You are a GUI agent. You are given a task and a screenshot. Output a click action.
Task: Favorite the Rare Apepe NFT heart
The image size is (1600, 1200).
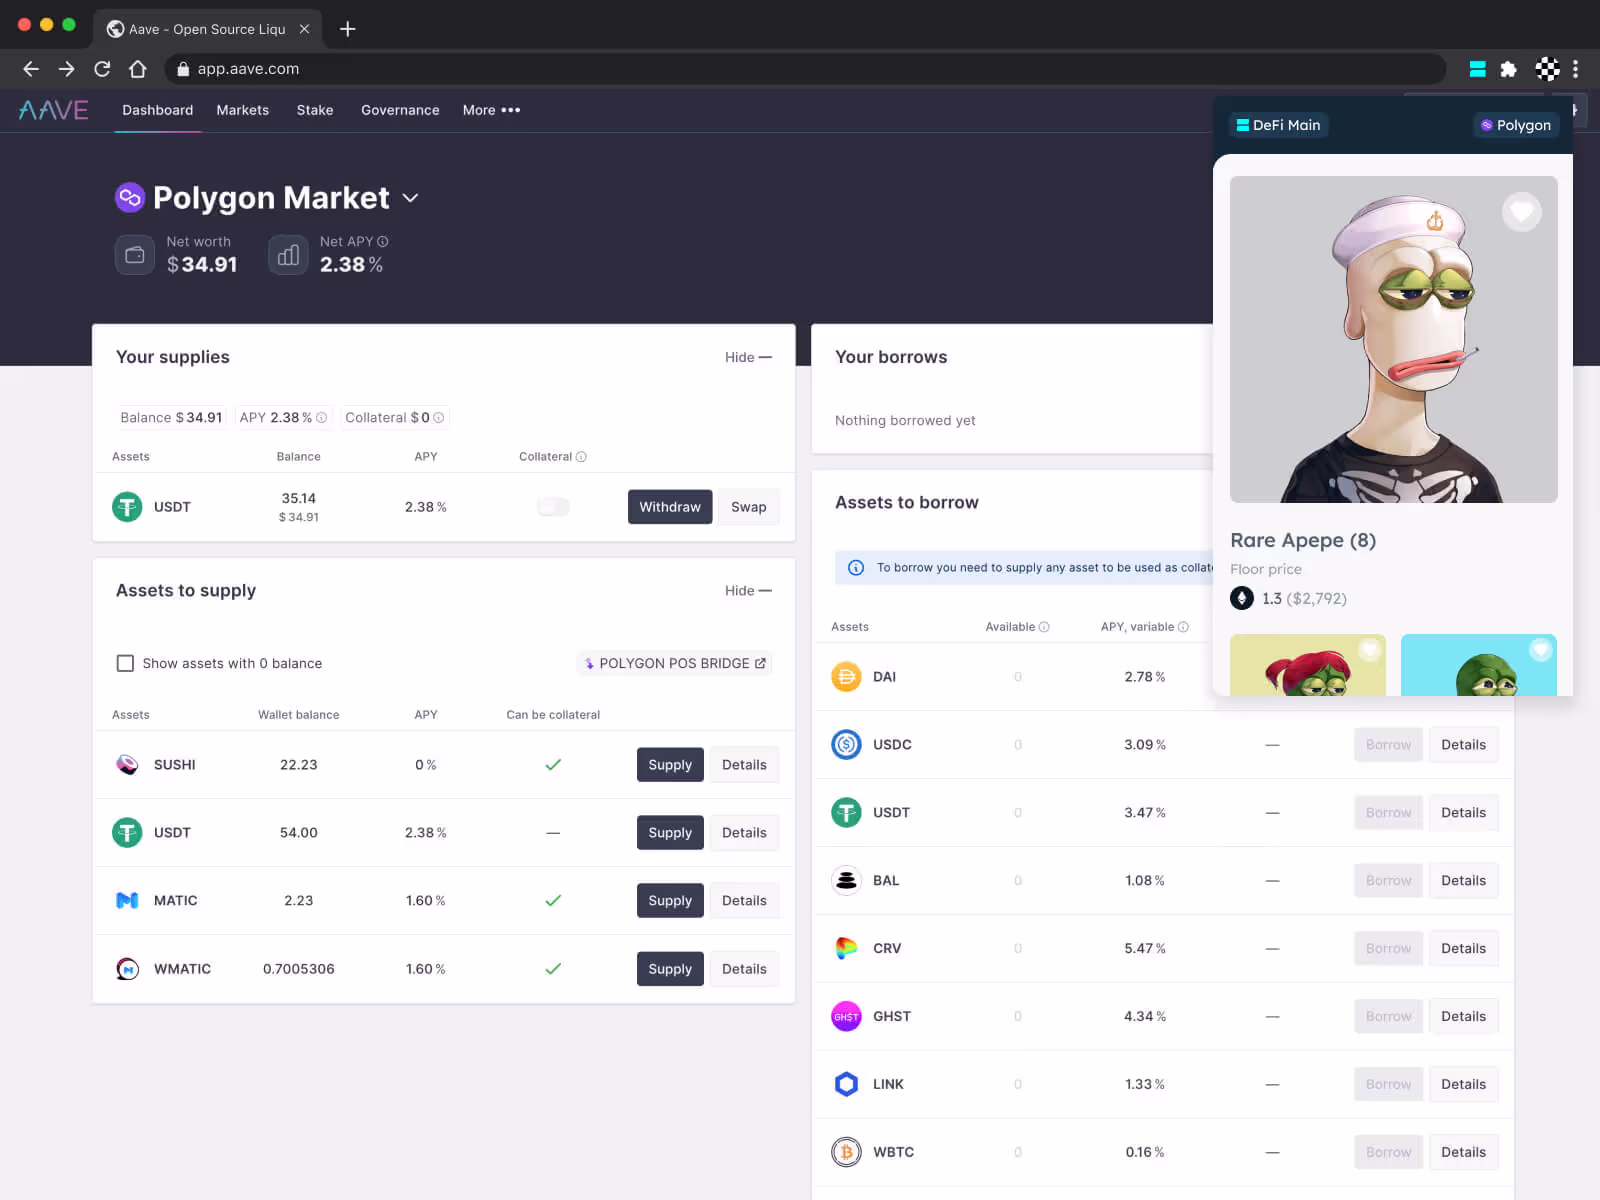[x=1521, y=212]
